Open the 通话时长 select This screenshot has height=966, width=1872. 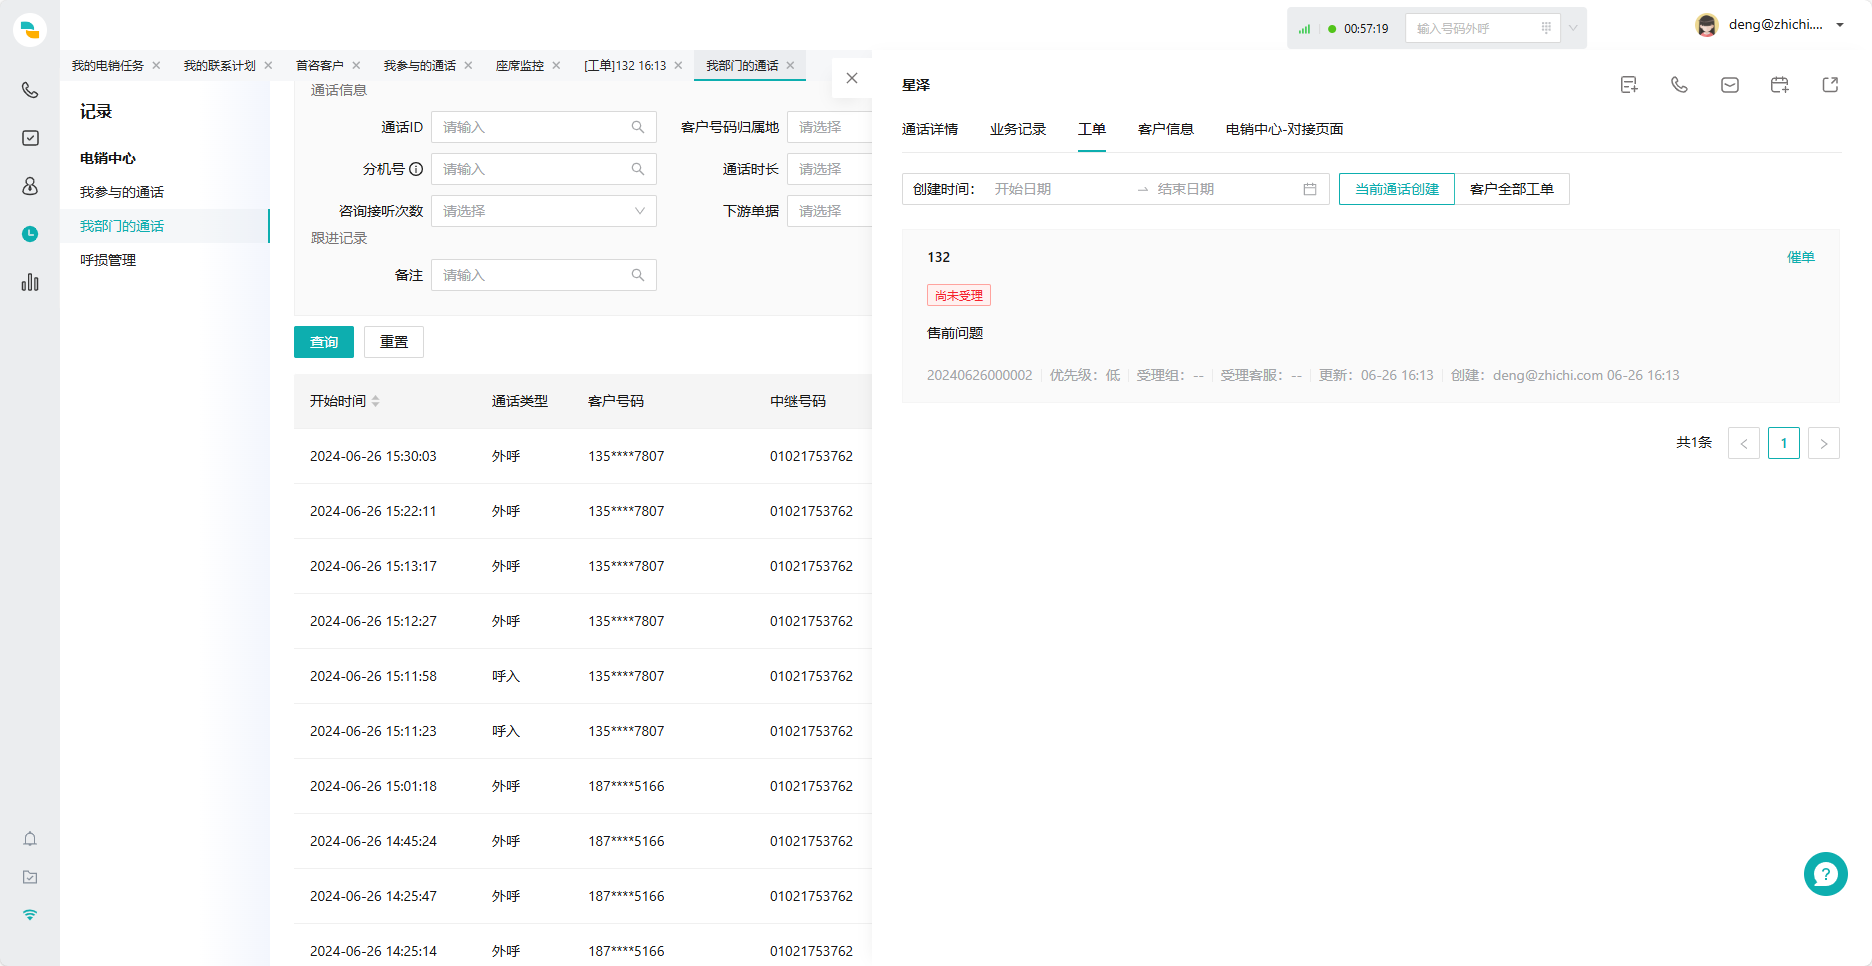[829, 169]
